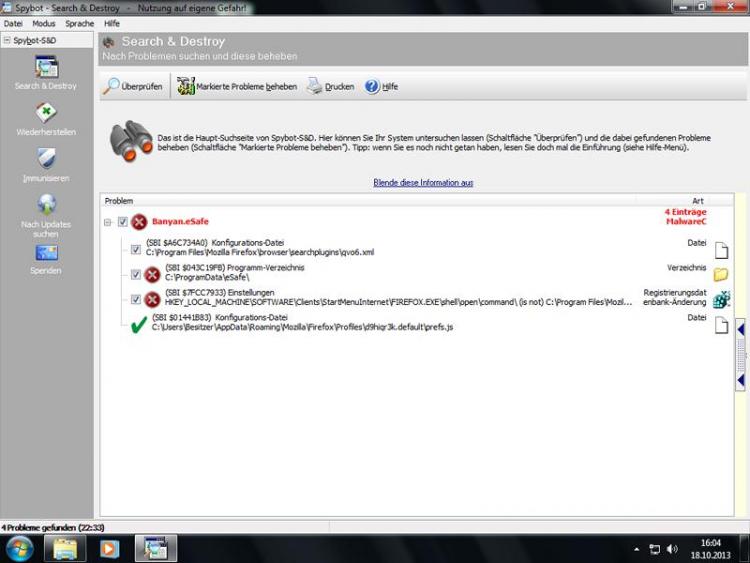Open the Wiederherstellen recovery icon
The width and height of the screenshot is (750, 563).
(x=46, y=113)
